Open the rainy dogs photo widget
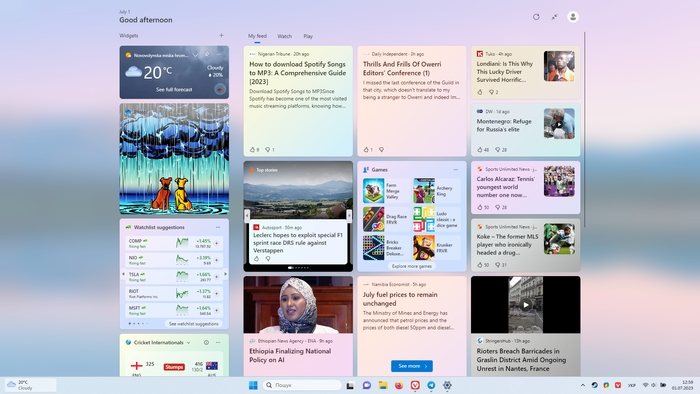This screenshot has width=700, height=394. tap(174, 159)
